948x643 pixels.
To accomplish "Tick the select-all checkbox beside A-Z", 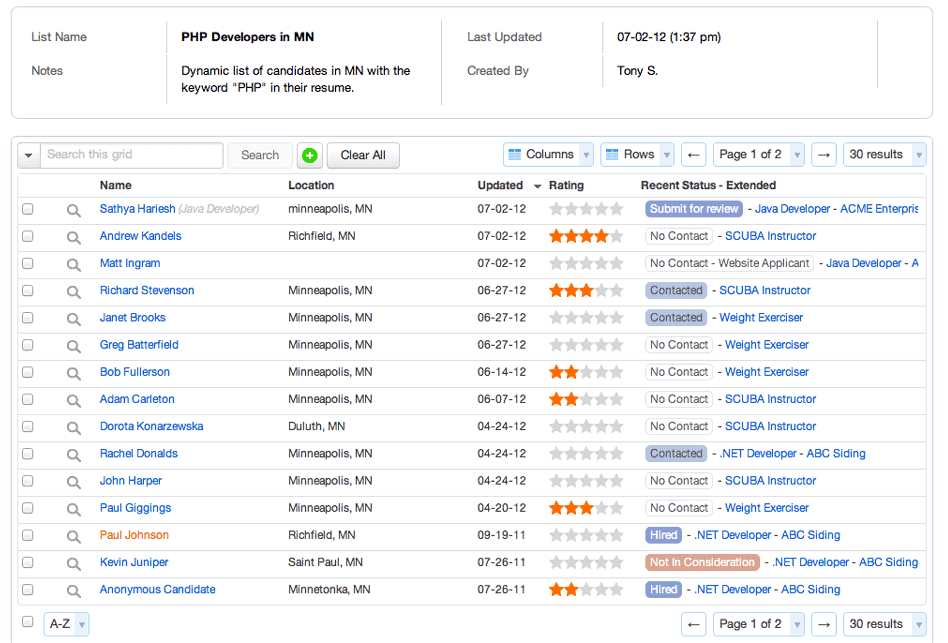I will coord(28,621).
